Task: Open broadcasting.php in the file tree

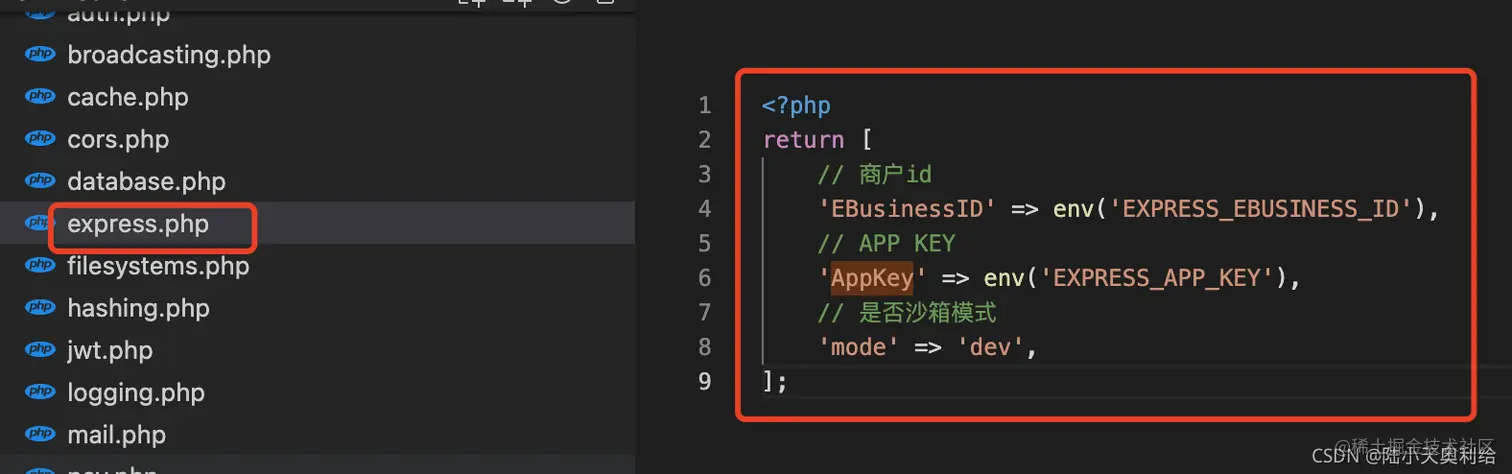Action: pos(169,55)
